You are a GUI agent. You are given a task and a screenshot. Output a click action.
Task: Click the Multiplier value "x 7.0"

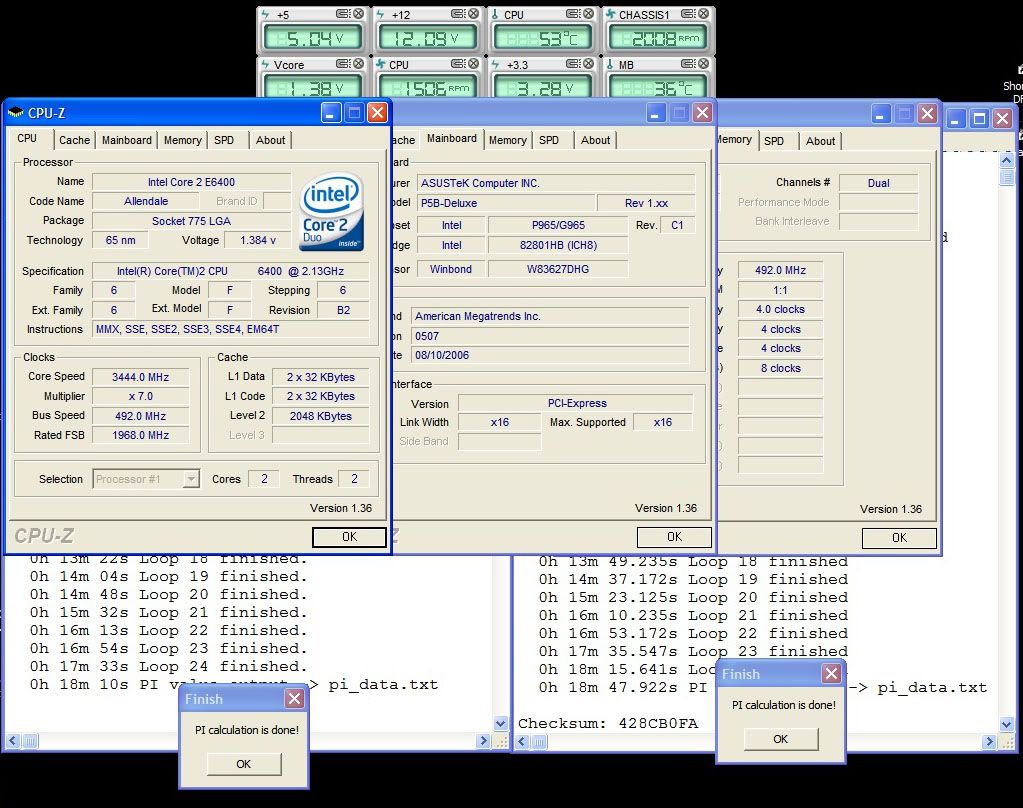click(140, 396)
